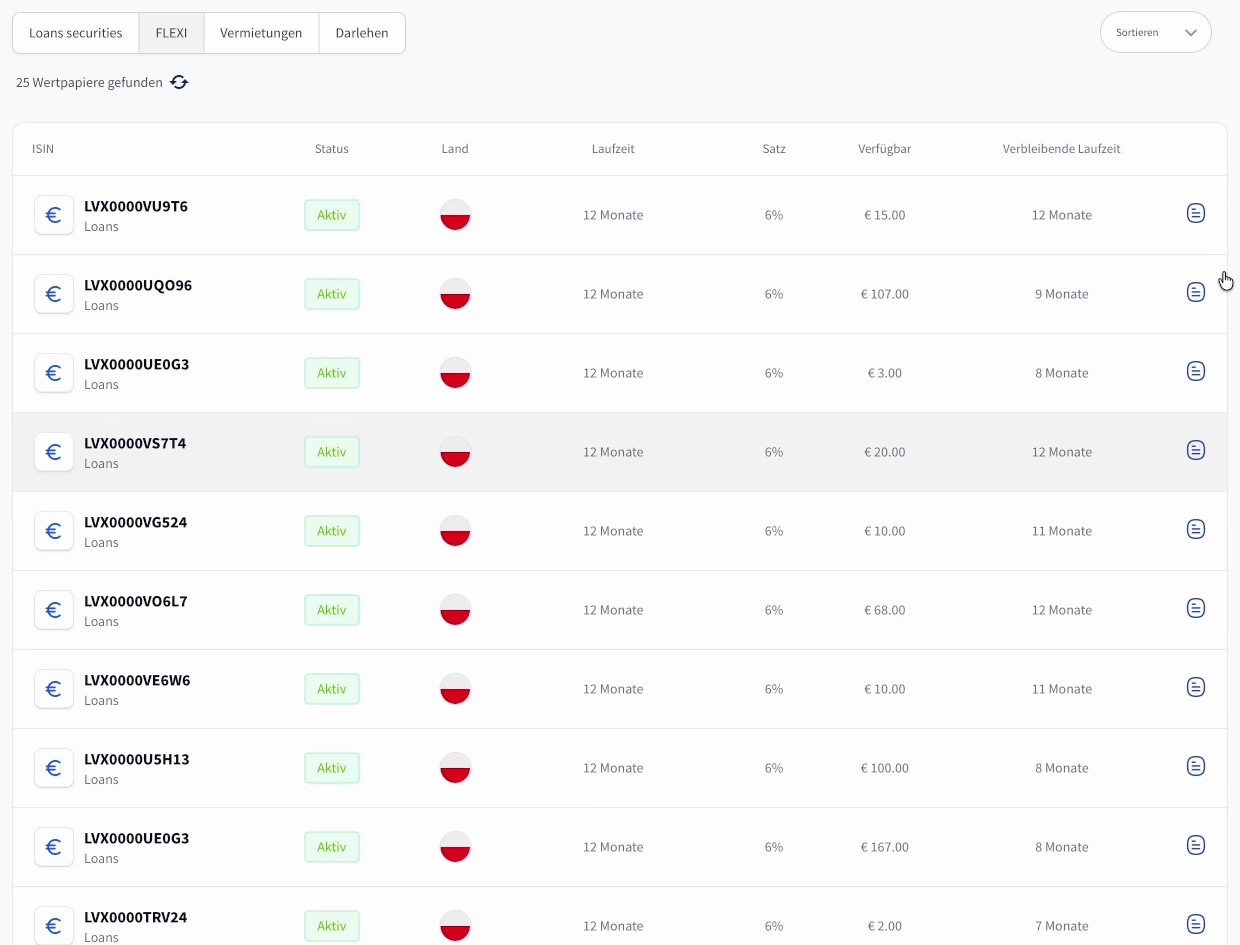Open details icon for LVX0000TRV24
This screenshot has width=1240, height=945.
pyautogui.click(x=1195, y=924)
